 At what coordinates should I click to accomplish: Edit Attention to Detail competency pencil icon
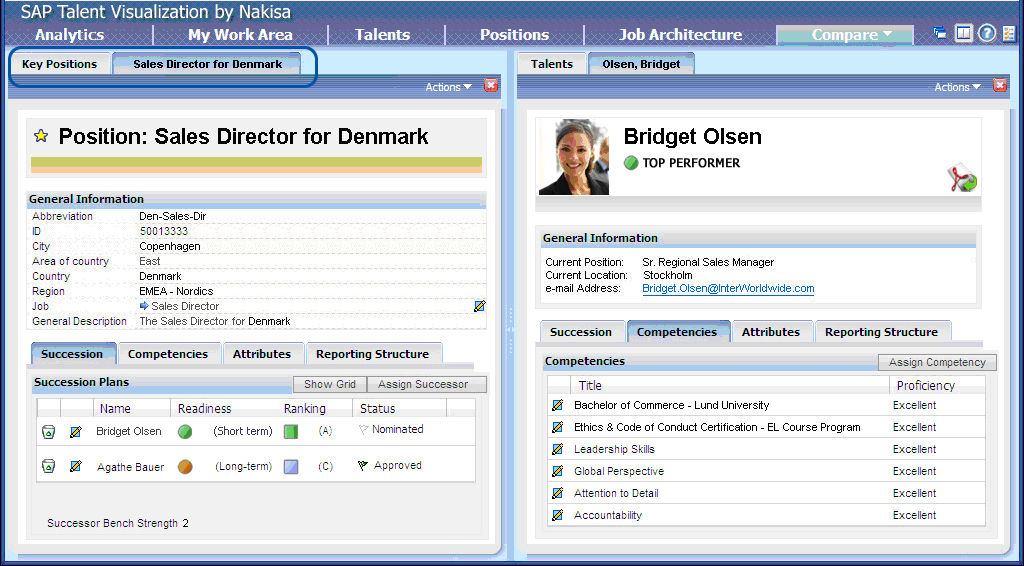[x=558, y=494]
